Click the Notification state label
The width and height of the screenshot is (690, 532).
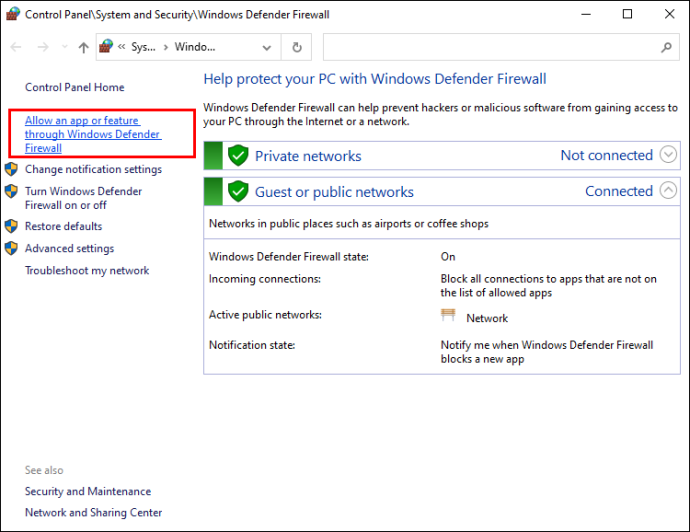(252, 345)
